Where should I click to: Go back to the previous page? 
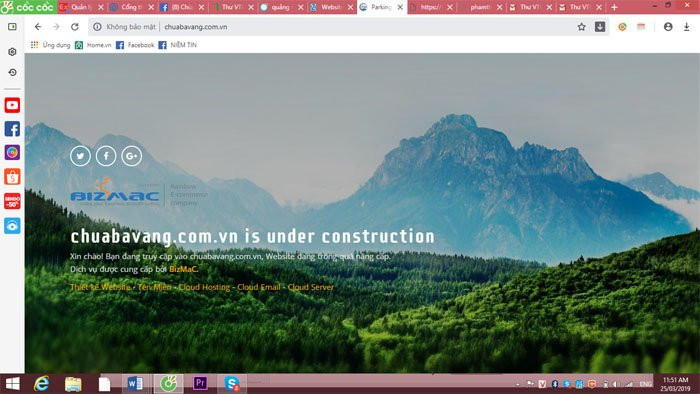pos(38,27)
